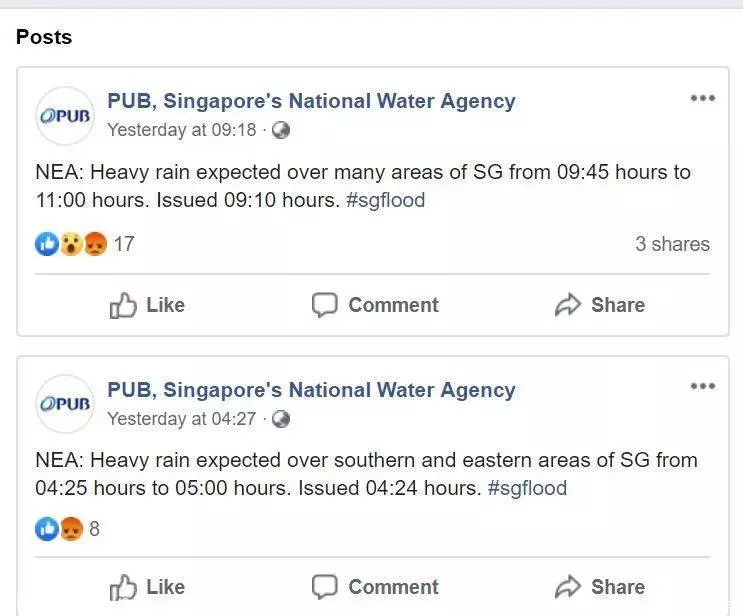743x616 pixels.
Task: Open the three-dot options menu on first post
Action: [x=703, y=98]
